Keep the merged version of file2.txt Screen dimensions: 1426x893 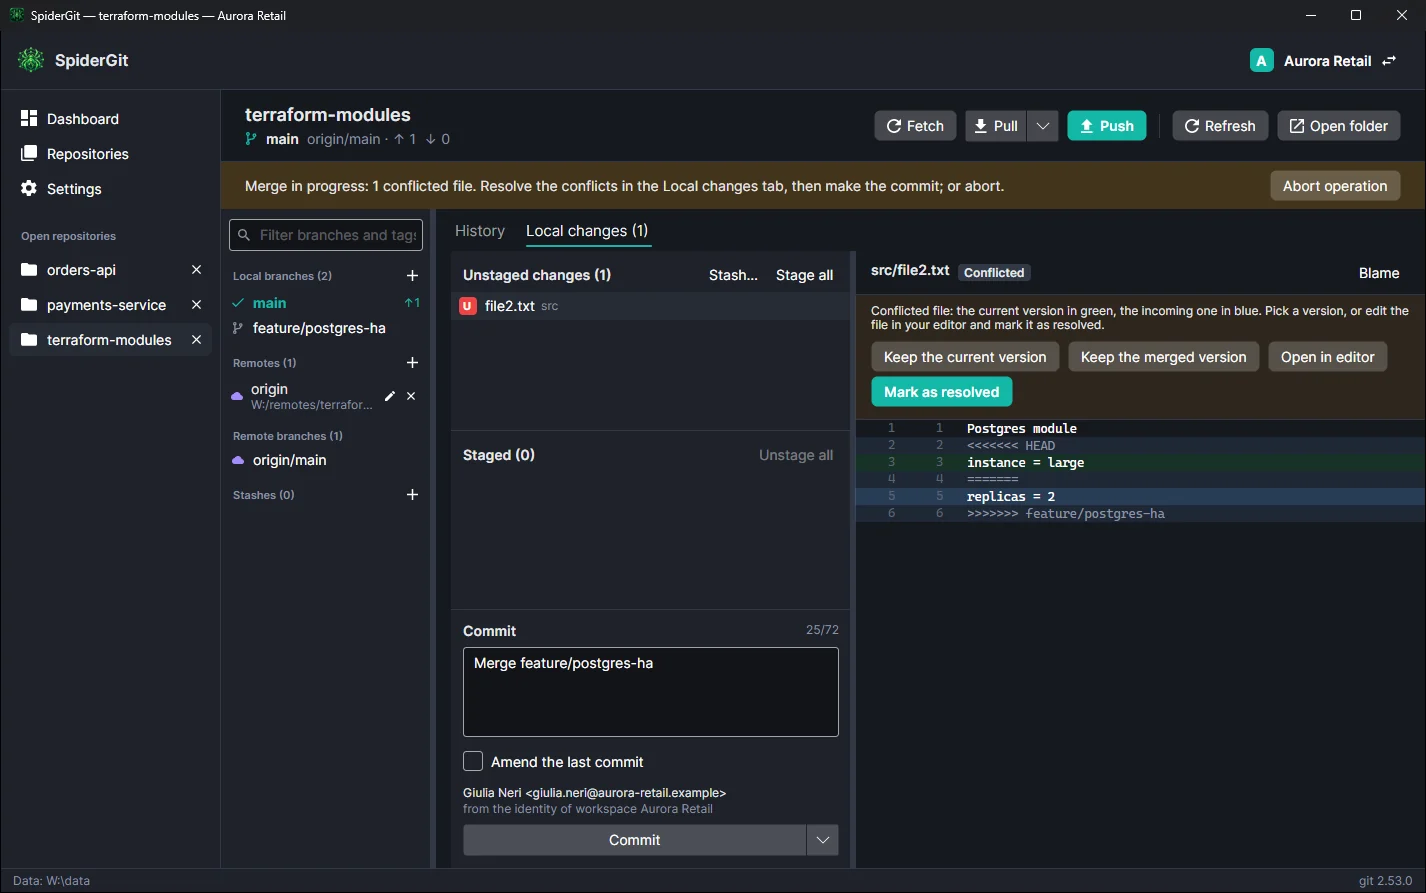coord(1163,357)
